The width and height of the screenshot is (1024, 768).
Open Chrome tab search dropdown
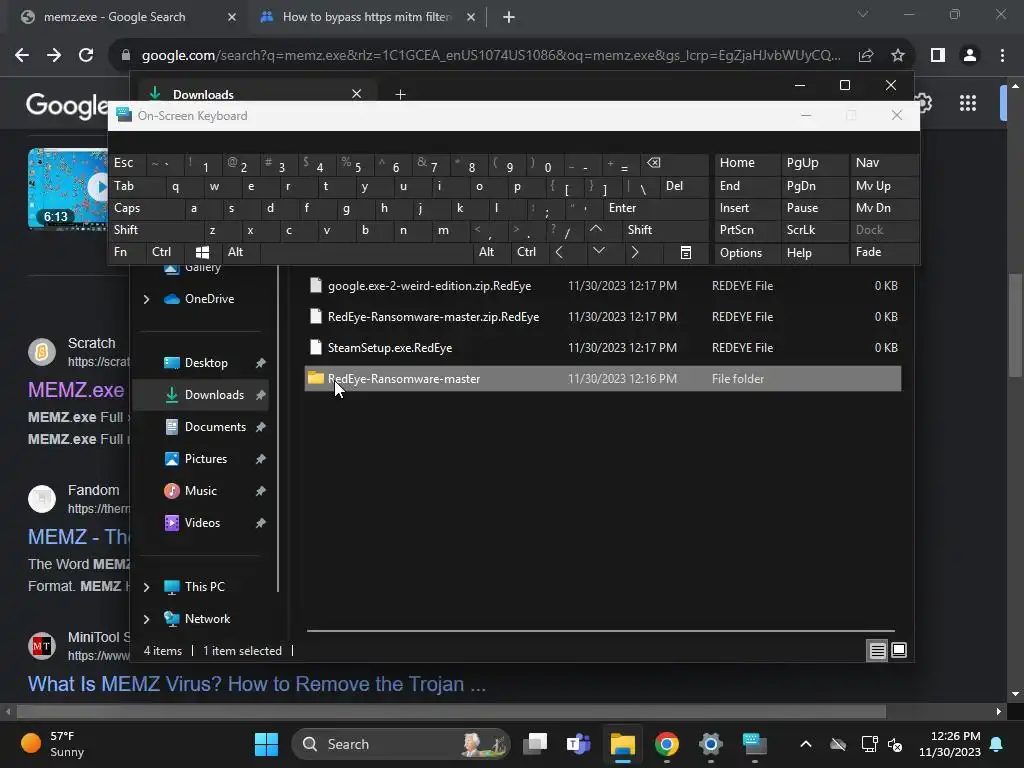tap(863, 14)
